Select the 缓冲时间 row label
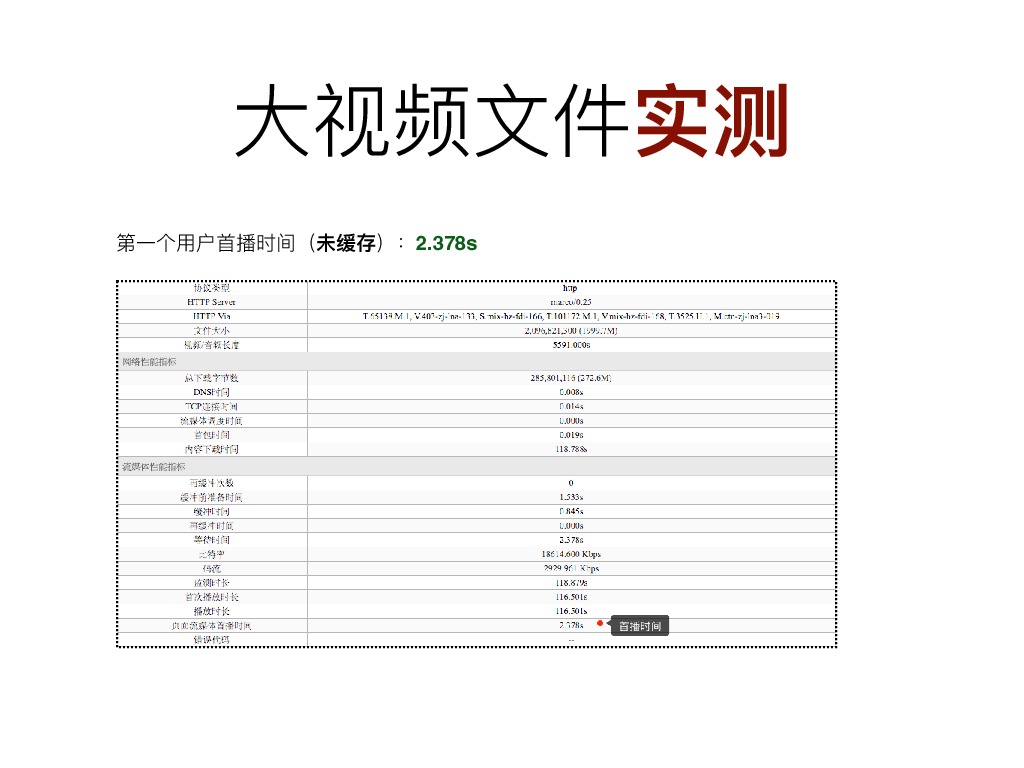The image size is (1024, 768). tap(211, 512)
